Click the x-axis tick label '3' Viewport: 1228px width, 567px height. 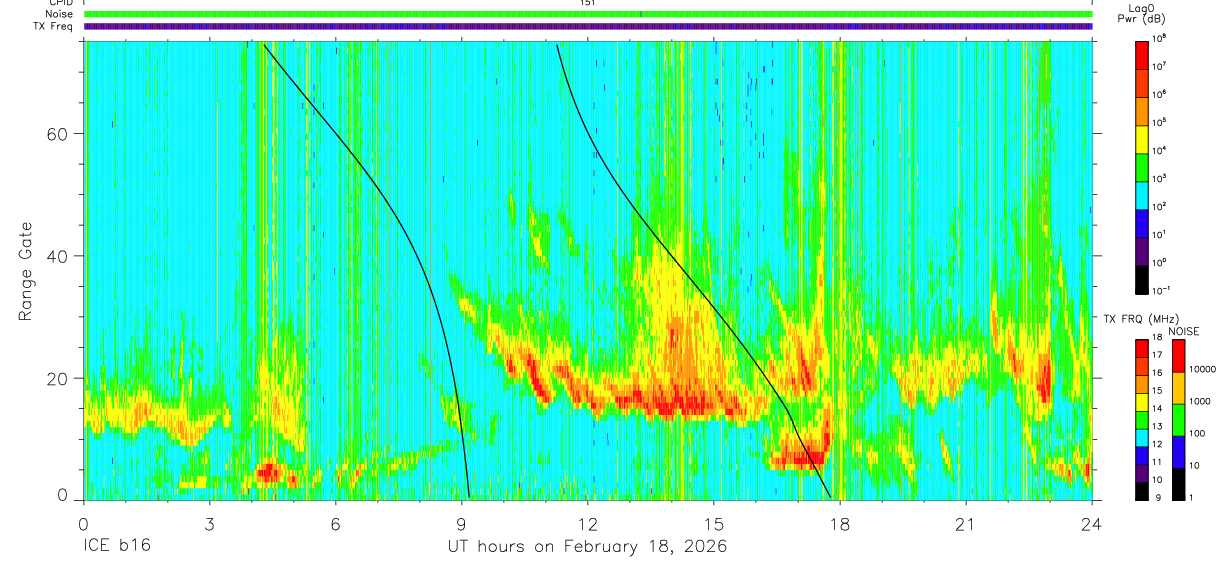click(209, 523)
